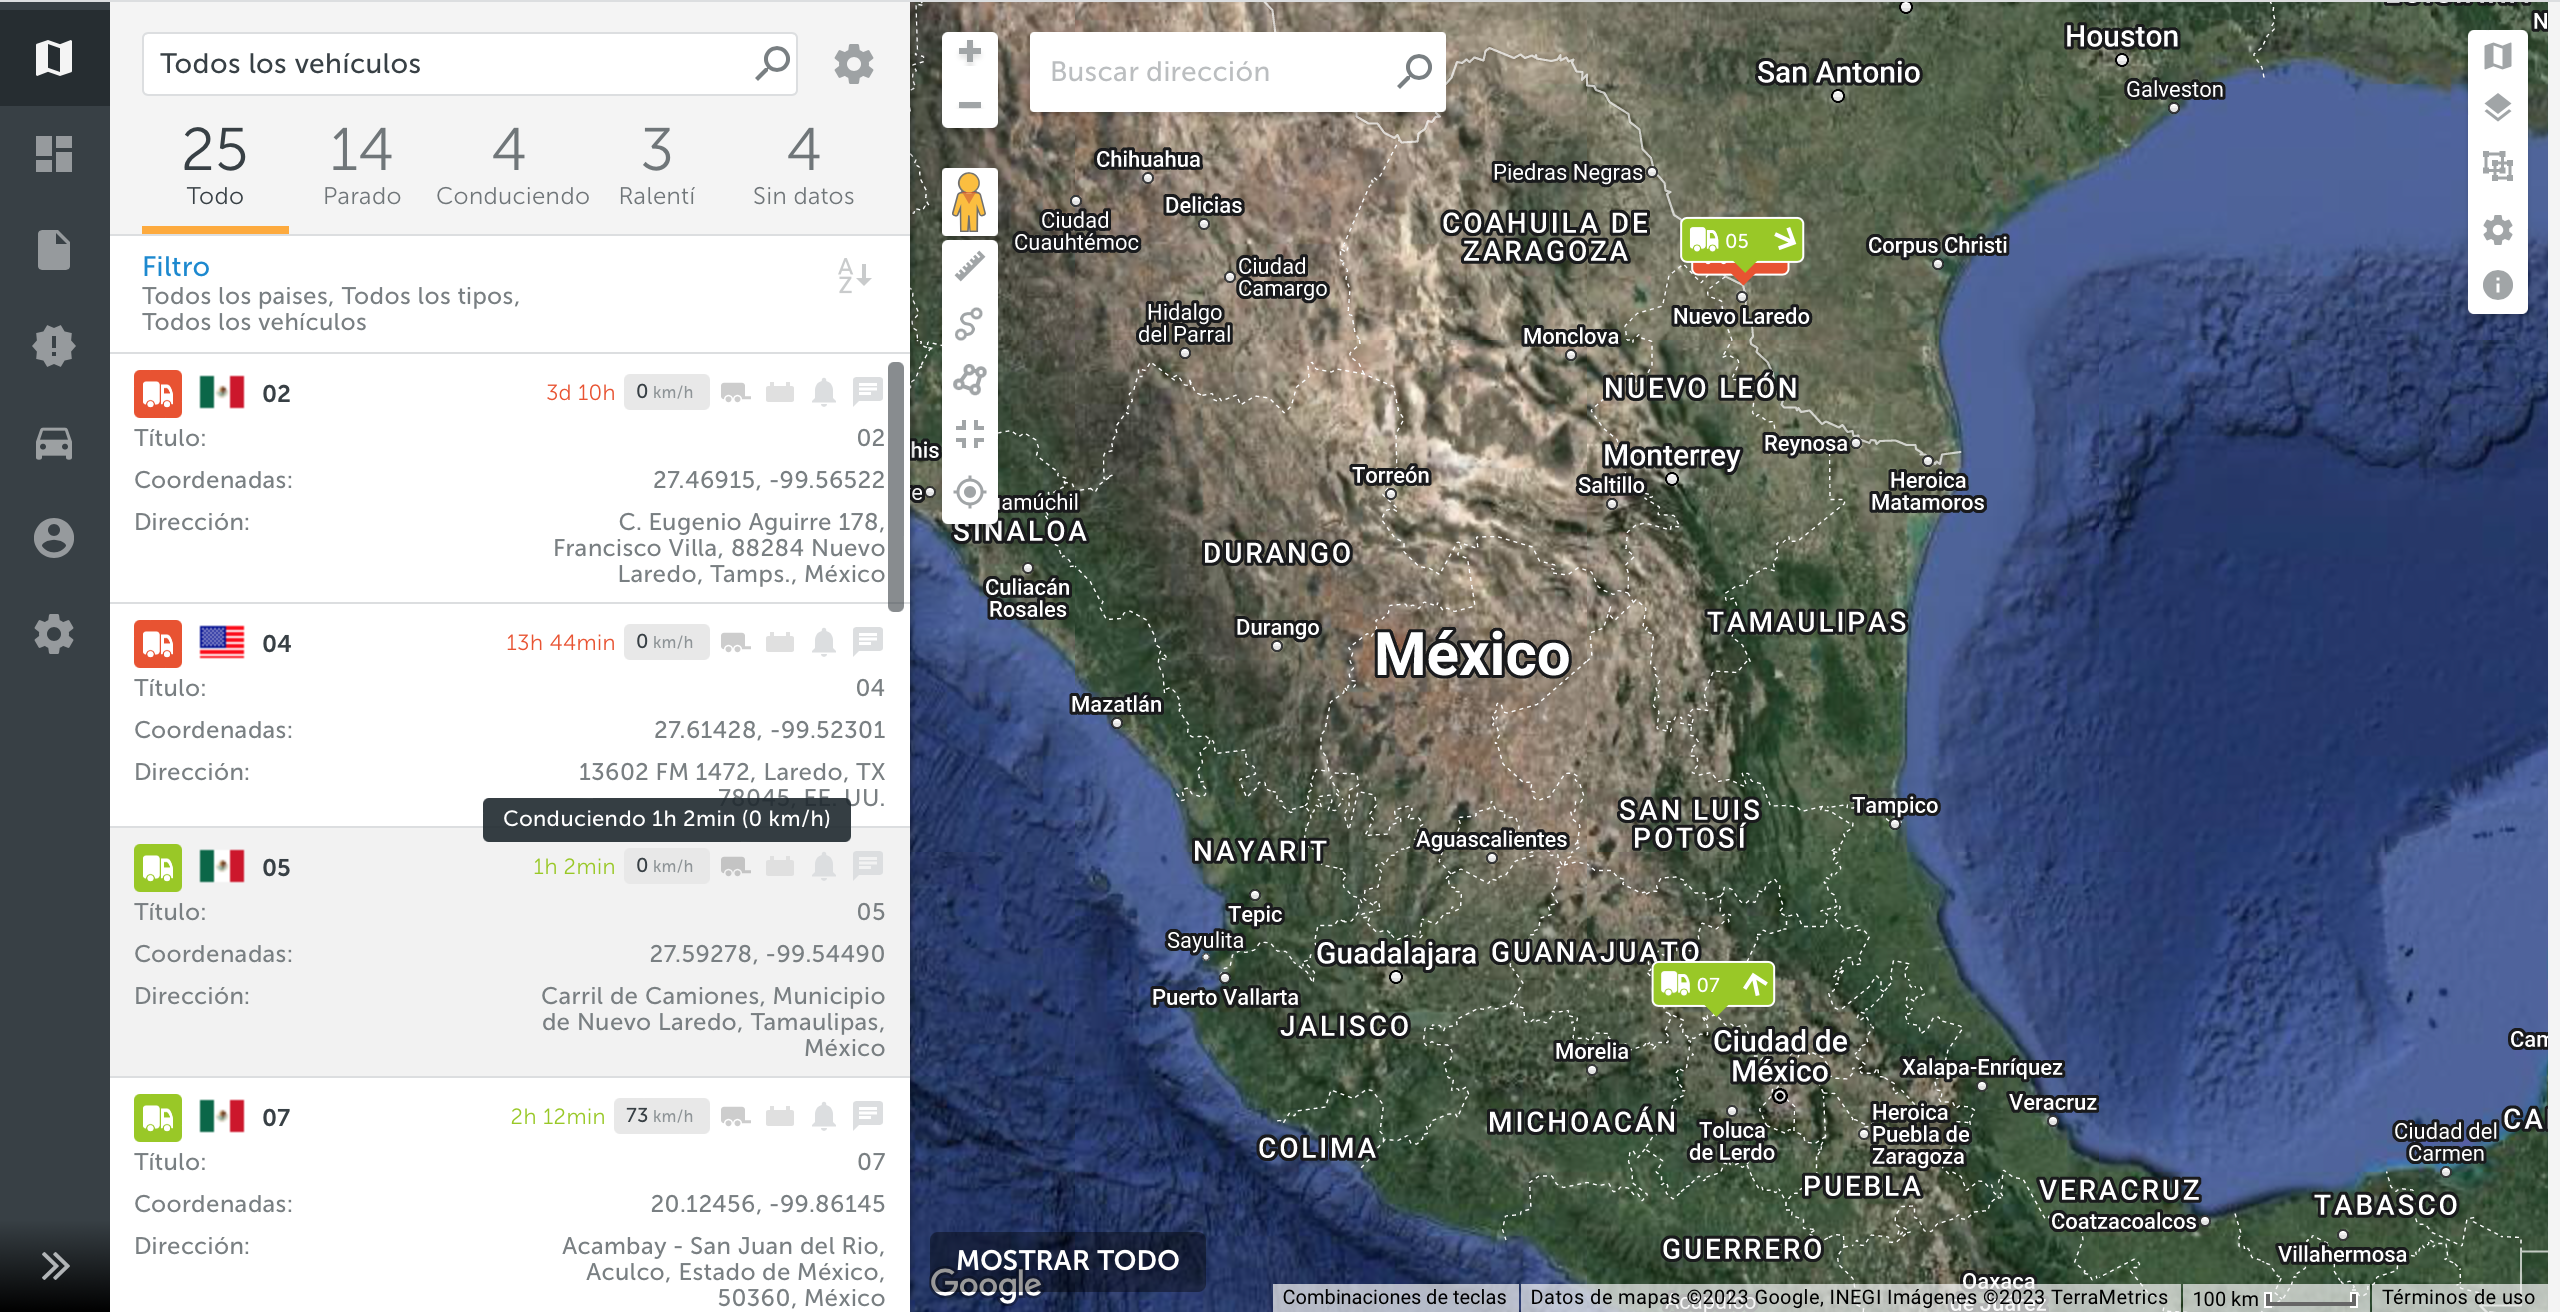Open the map view in sidebar
The image size is (2560, 1312).
pyautogui.click(x=54, y=57)
